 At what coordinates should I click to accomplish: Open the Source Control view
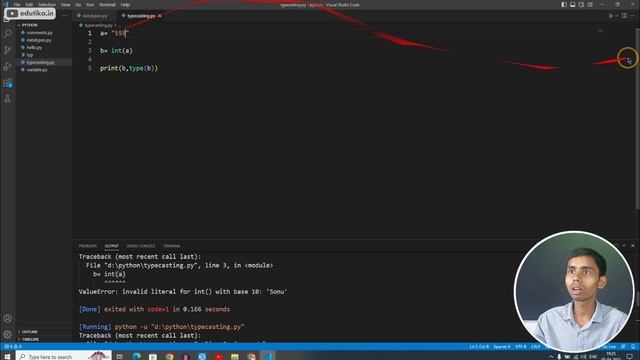click(x=8, y=50)
